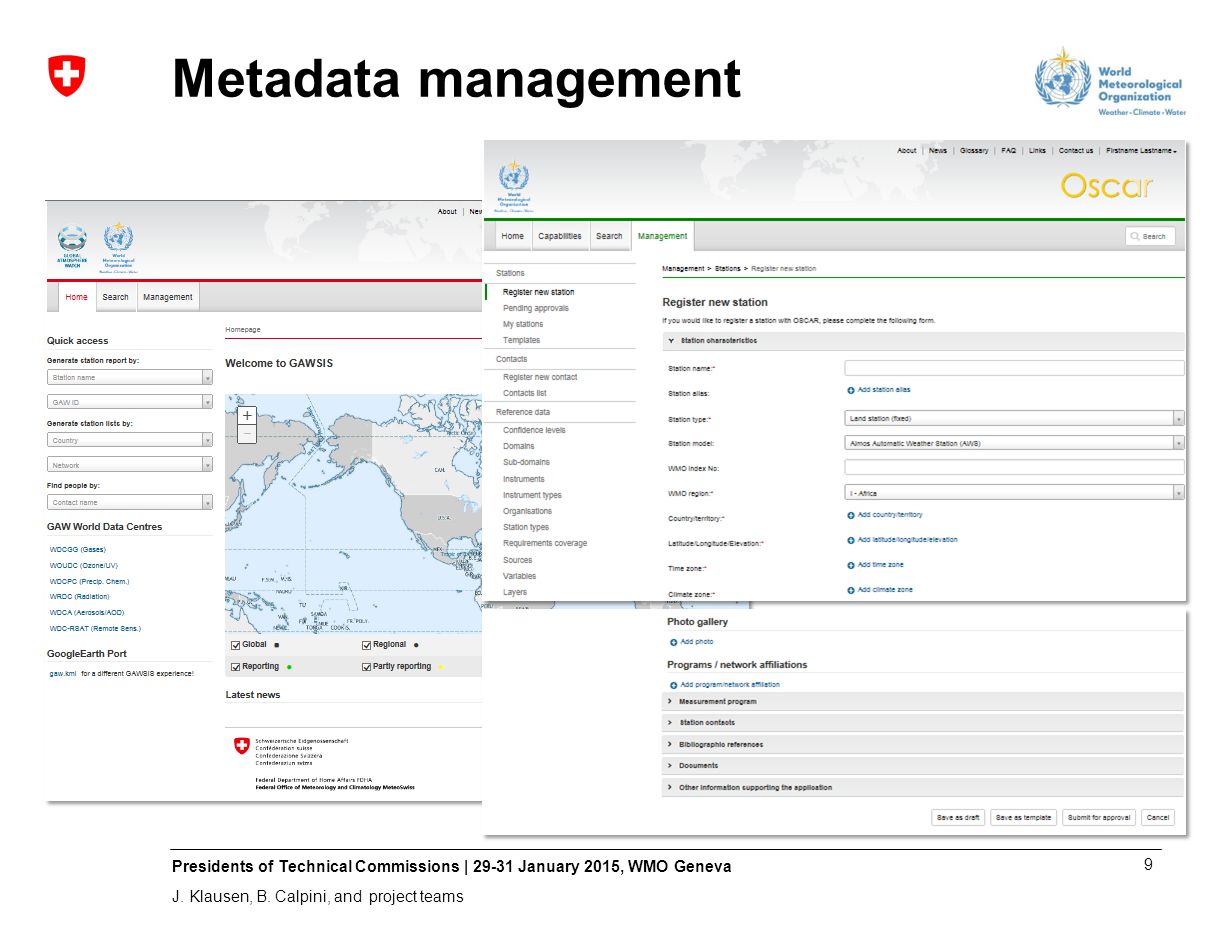Expand the Bibliographic references section
Screen dimensions: 1209x945
(x=923, y=745)
